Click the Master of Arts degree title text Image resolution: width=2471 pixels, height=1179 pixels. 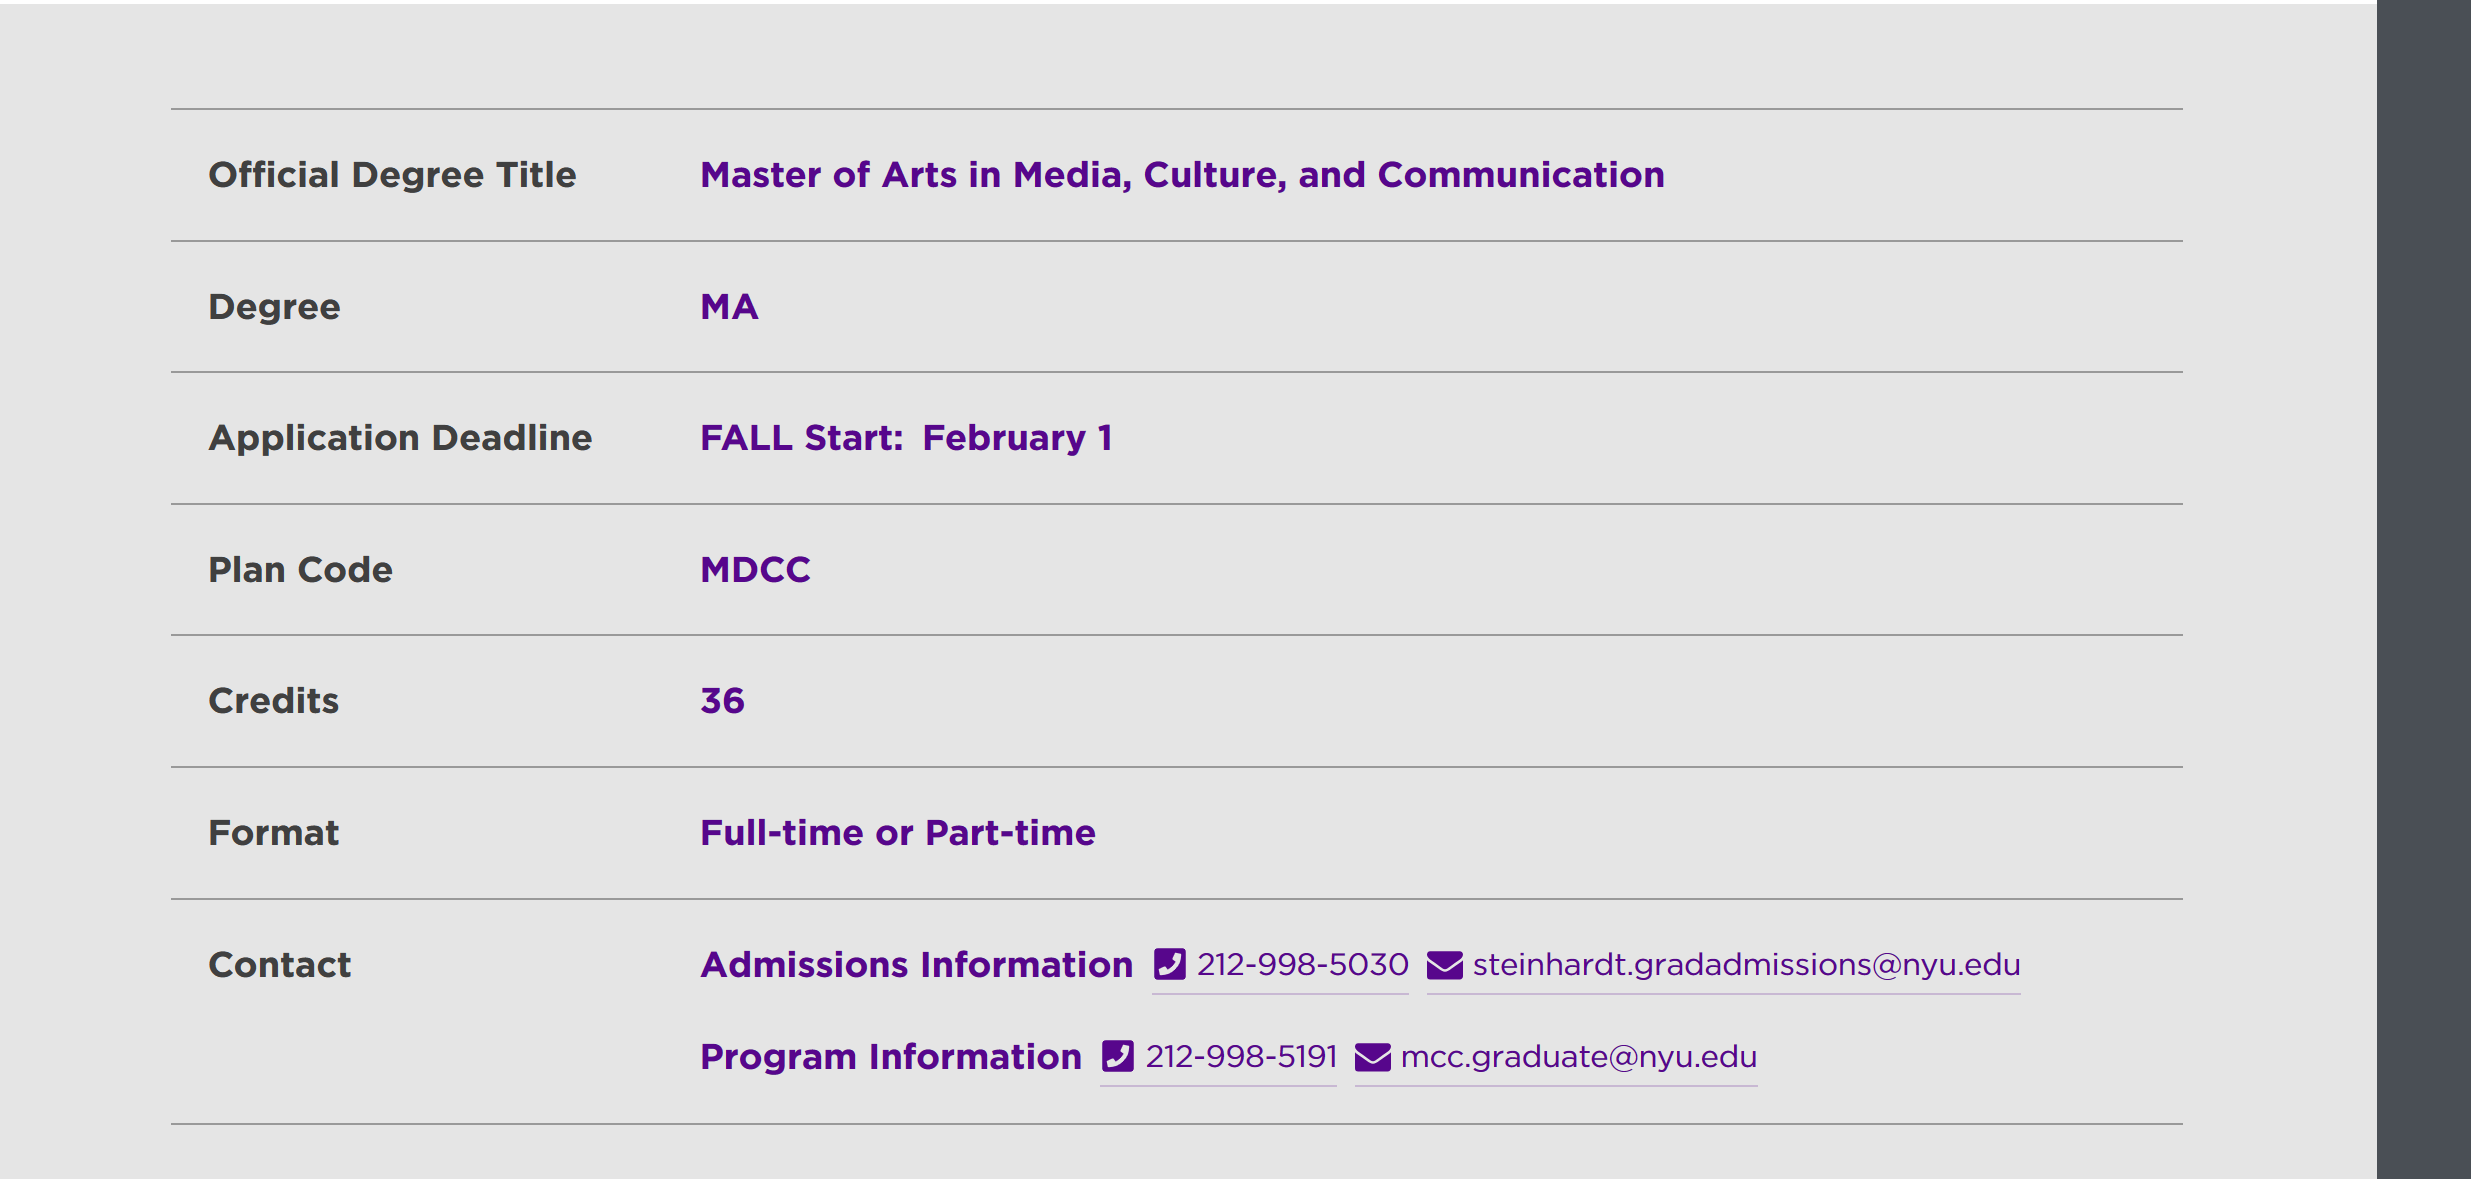(1182, 175)
